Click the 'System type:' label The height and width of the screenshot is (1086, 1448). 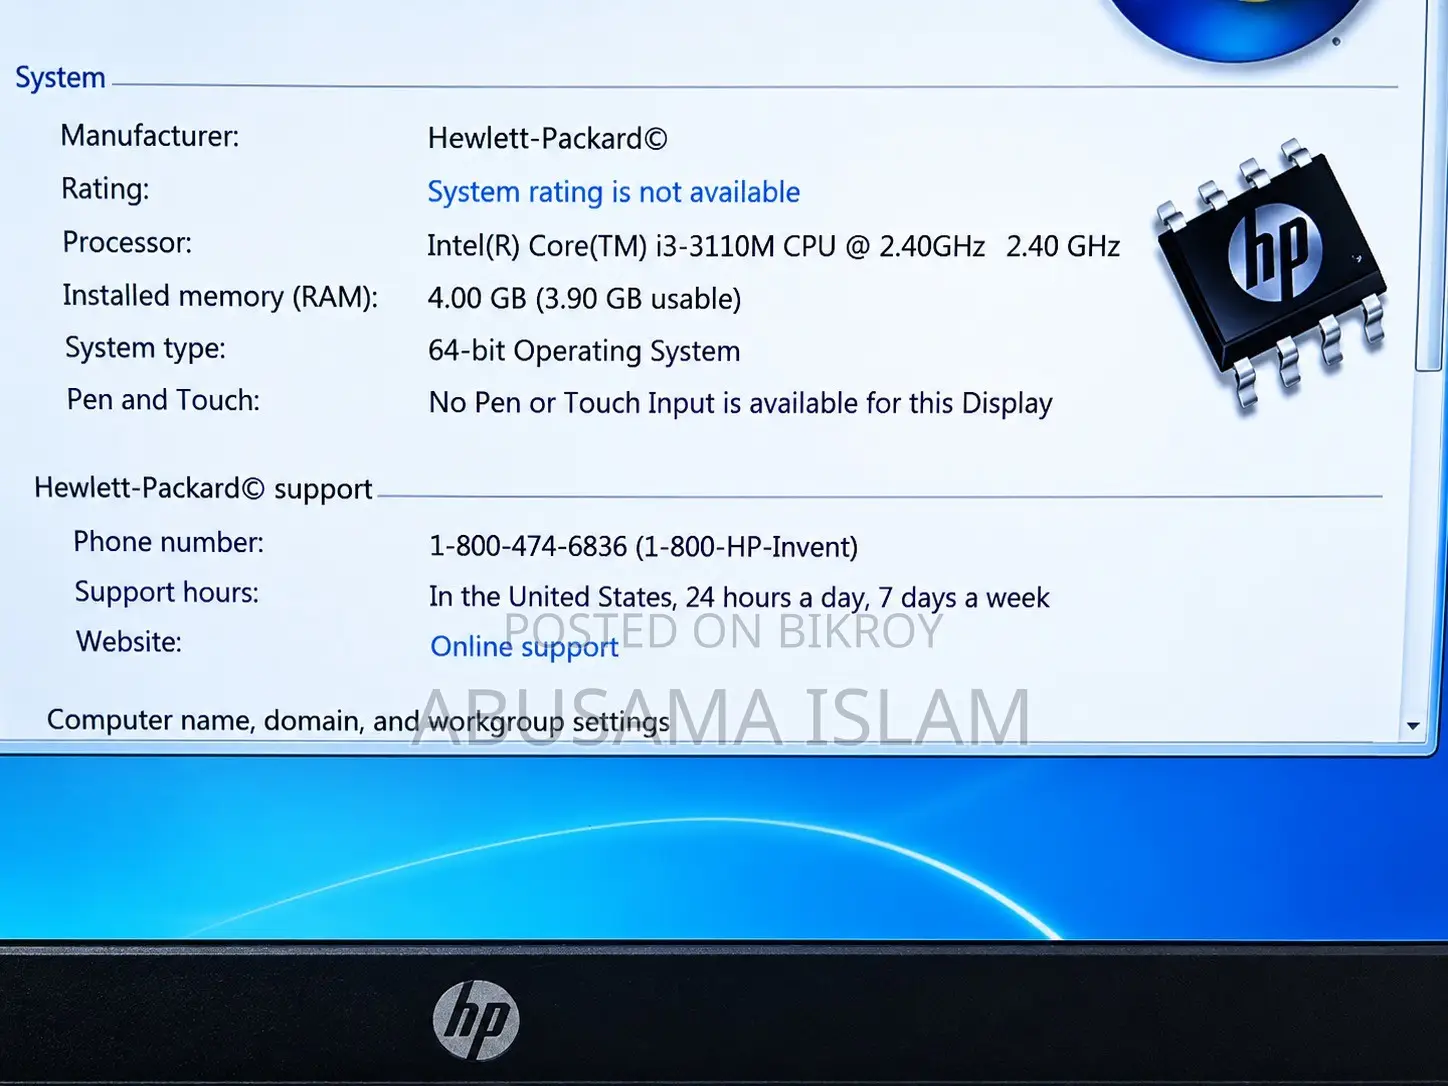[x=145, y=349]
